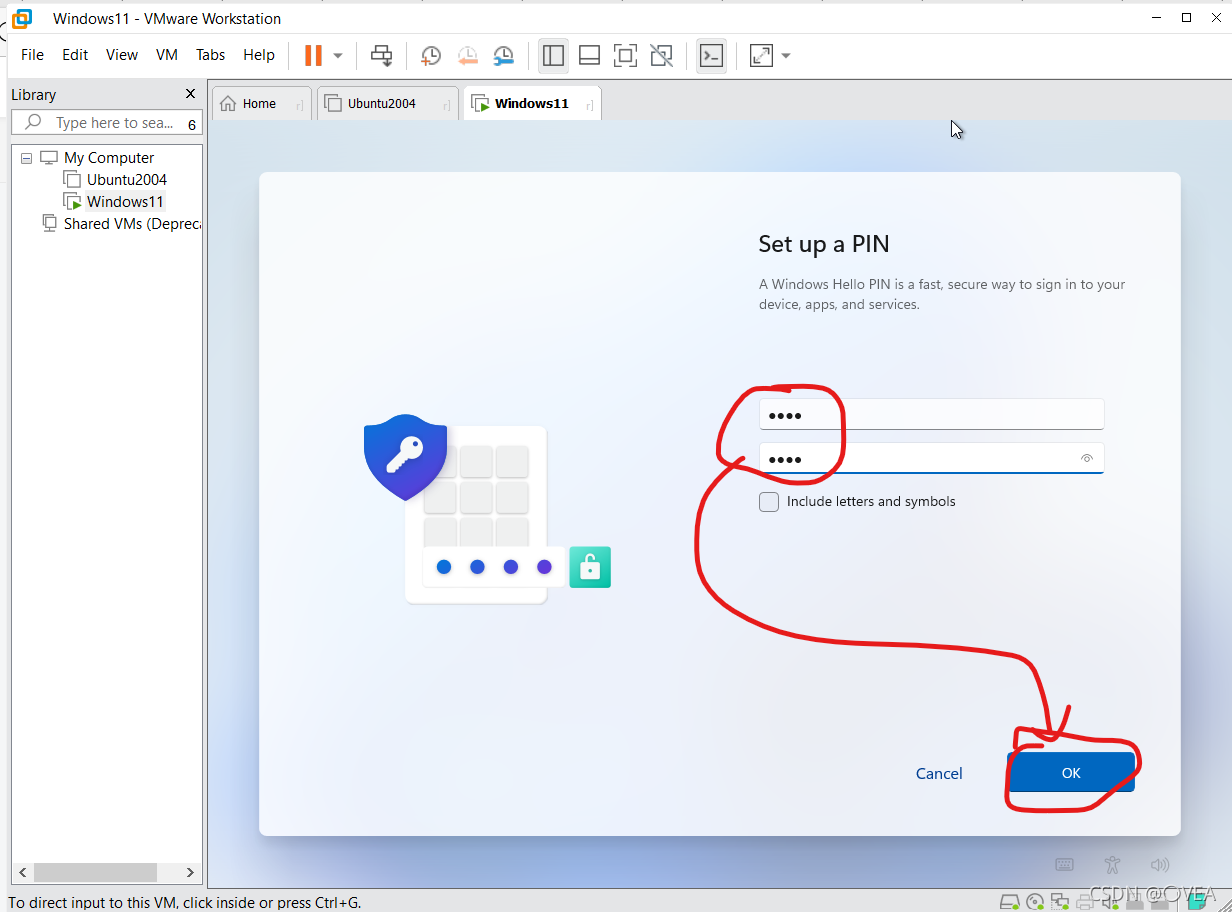Click the 'Set up a PIN' heading
The image size is (1232, 912).
click(x=824, y=244)
